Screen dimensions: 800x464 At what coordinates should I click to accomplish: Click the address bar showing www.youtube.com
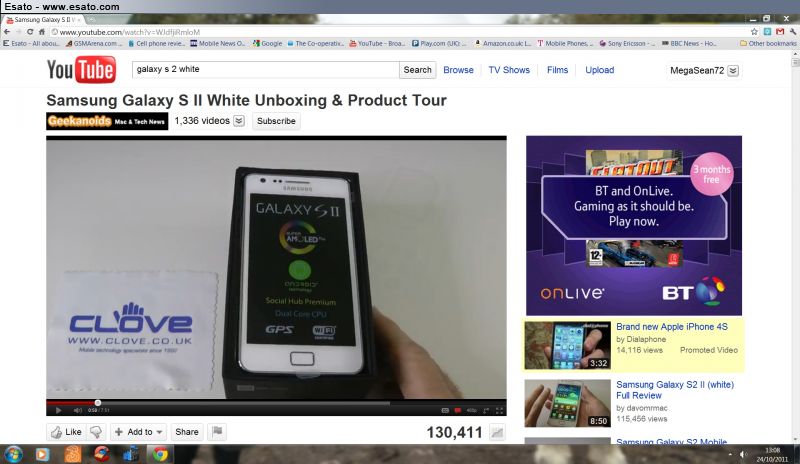pyautogui.click(x=398, y=32)
